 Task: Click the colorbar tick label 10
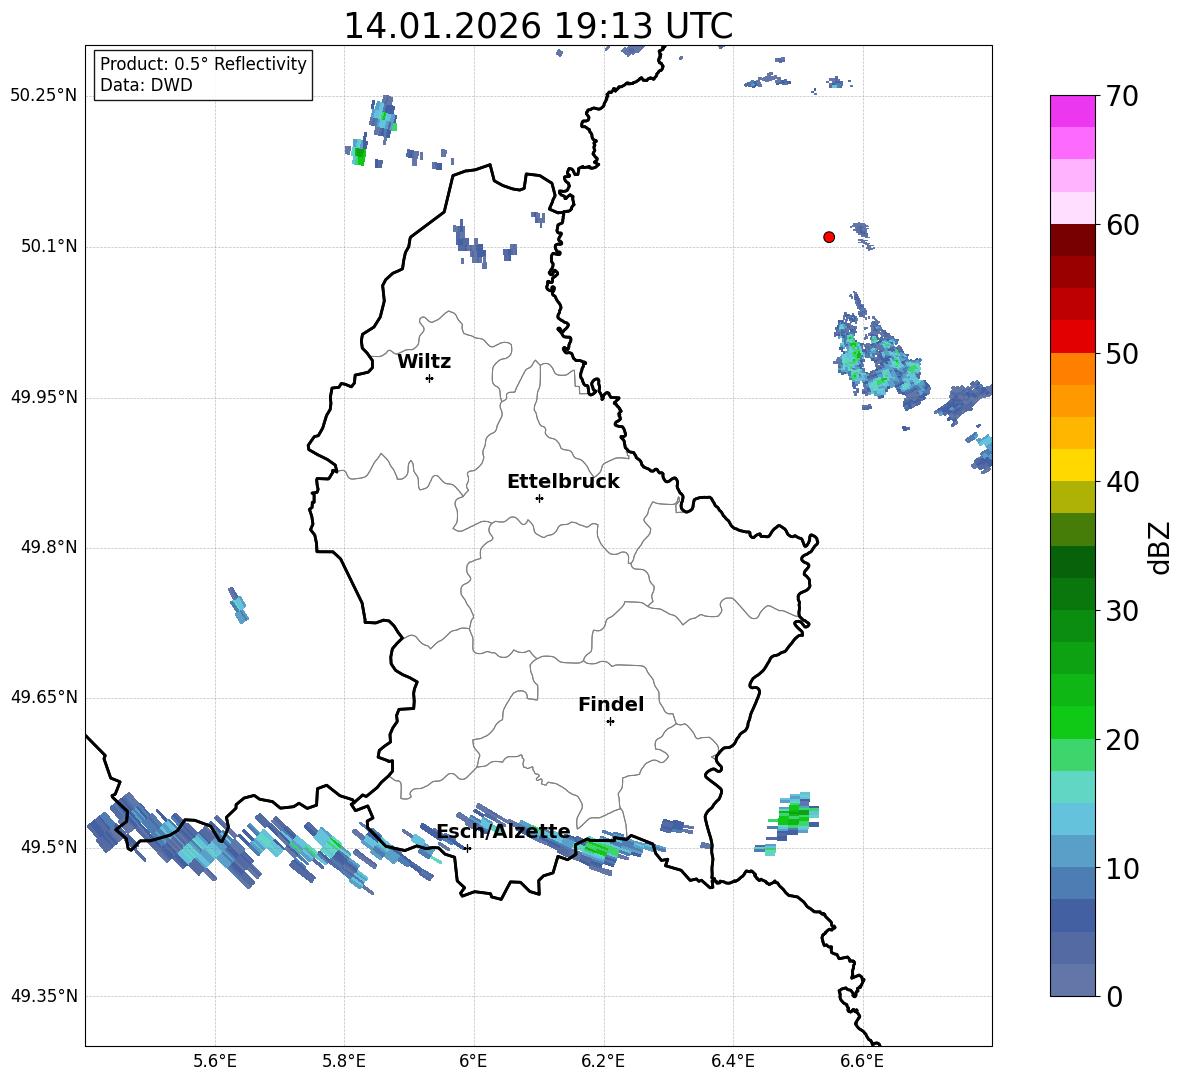[x=1122, y=868]
